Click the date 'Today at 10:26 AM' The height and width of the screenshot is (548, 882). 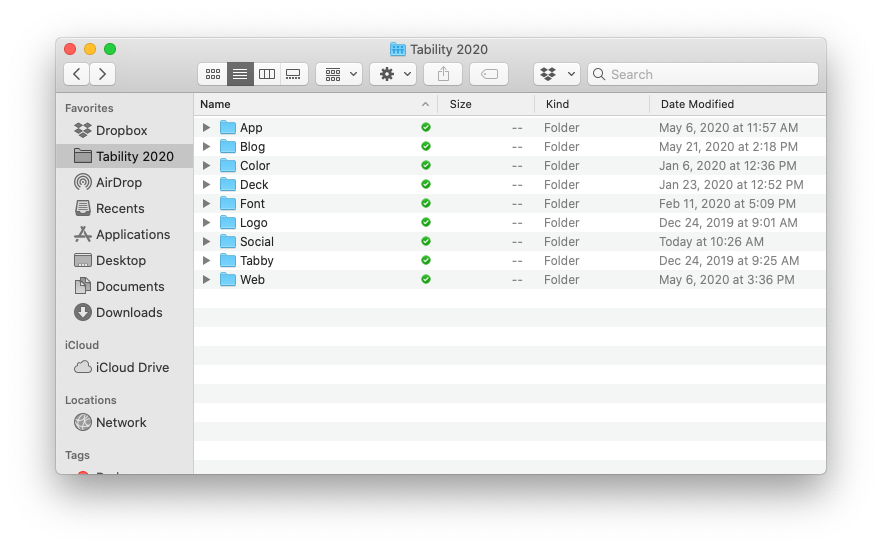712,242
